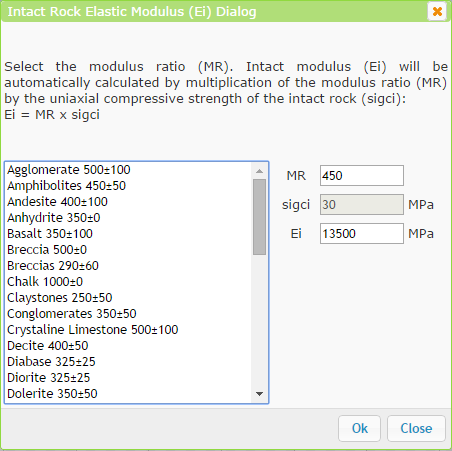Select Claystones 250±50 entry
Screen dimensions: 452x451
click(129, 298)
